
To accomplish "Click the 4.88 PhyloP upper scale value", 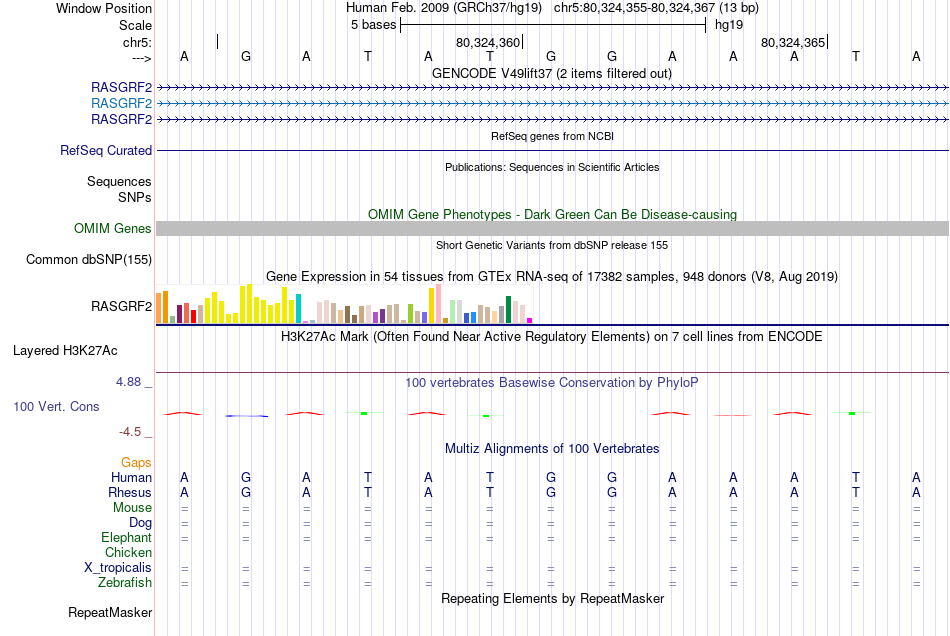I will coord(128,382).
